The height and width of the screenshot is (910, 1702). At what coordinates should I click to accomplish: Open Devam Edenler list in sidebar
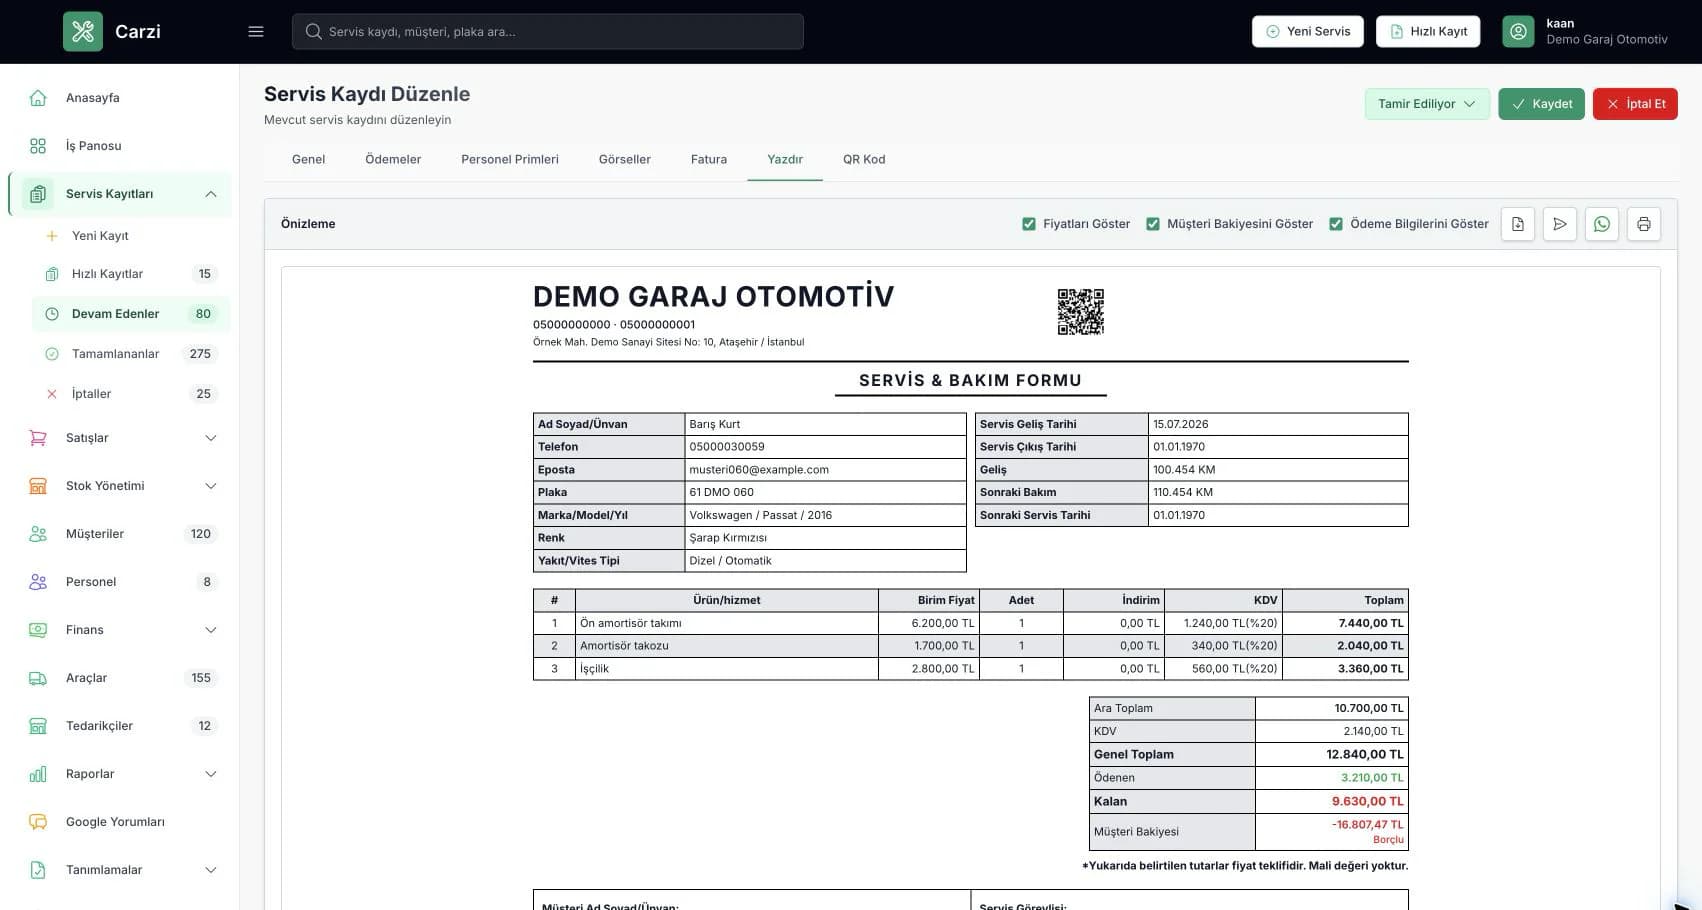pos(131,314)
